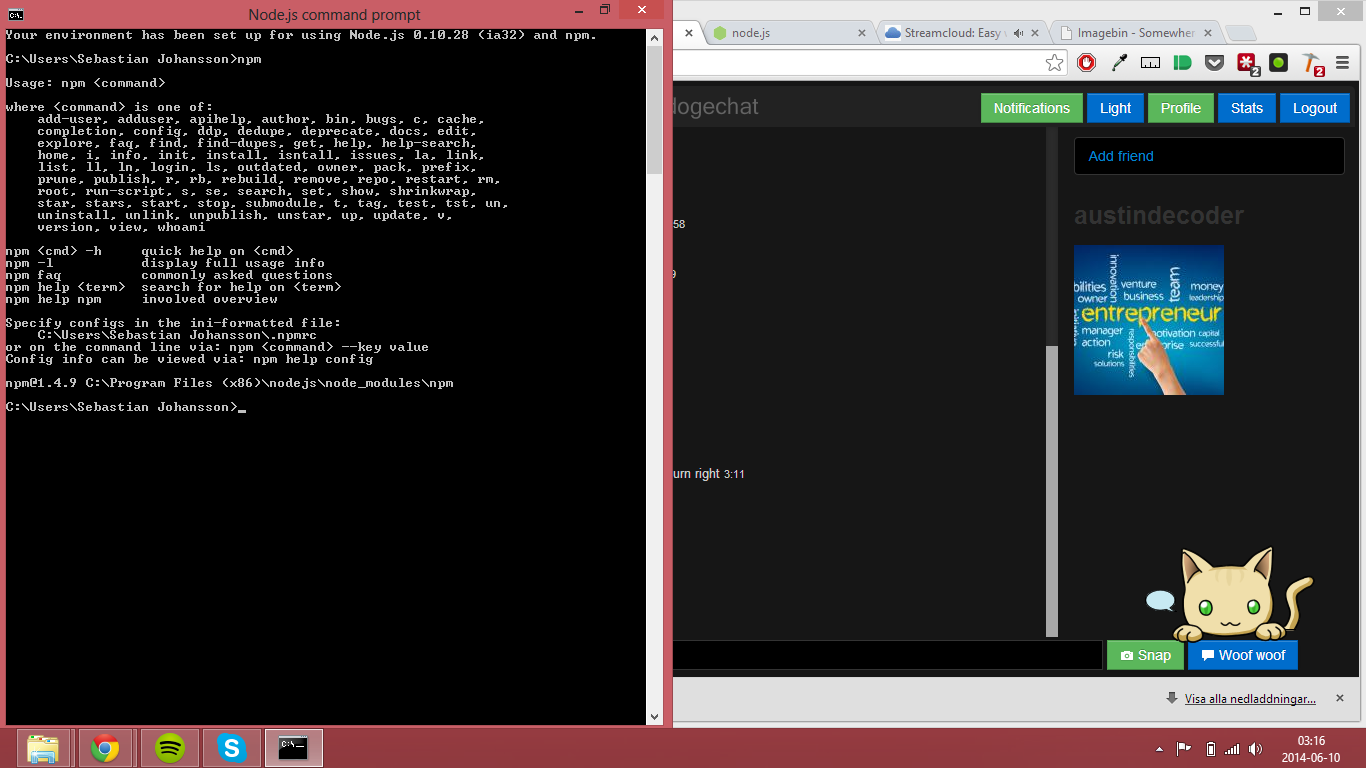Screen dimensions: 1366x768
Task: Close the Imagebin tab
Action: pyautogui.click(x=1209, y=33)
